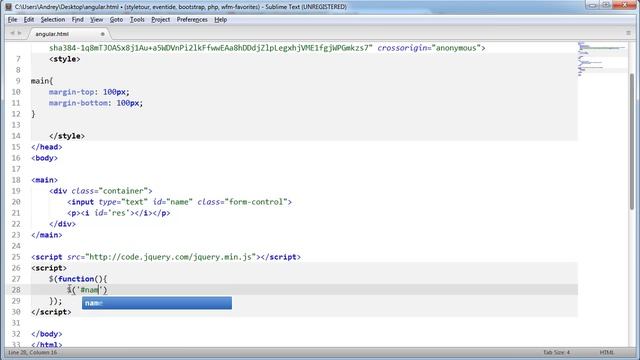Click Line 28, Column 16 status text
This screenshot has width=640, height=360.
click(x=33, y=352)
